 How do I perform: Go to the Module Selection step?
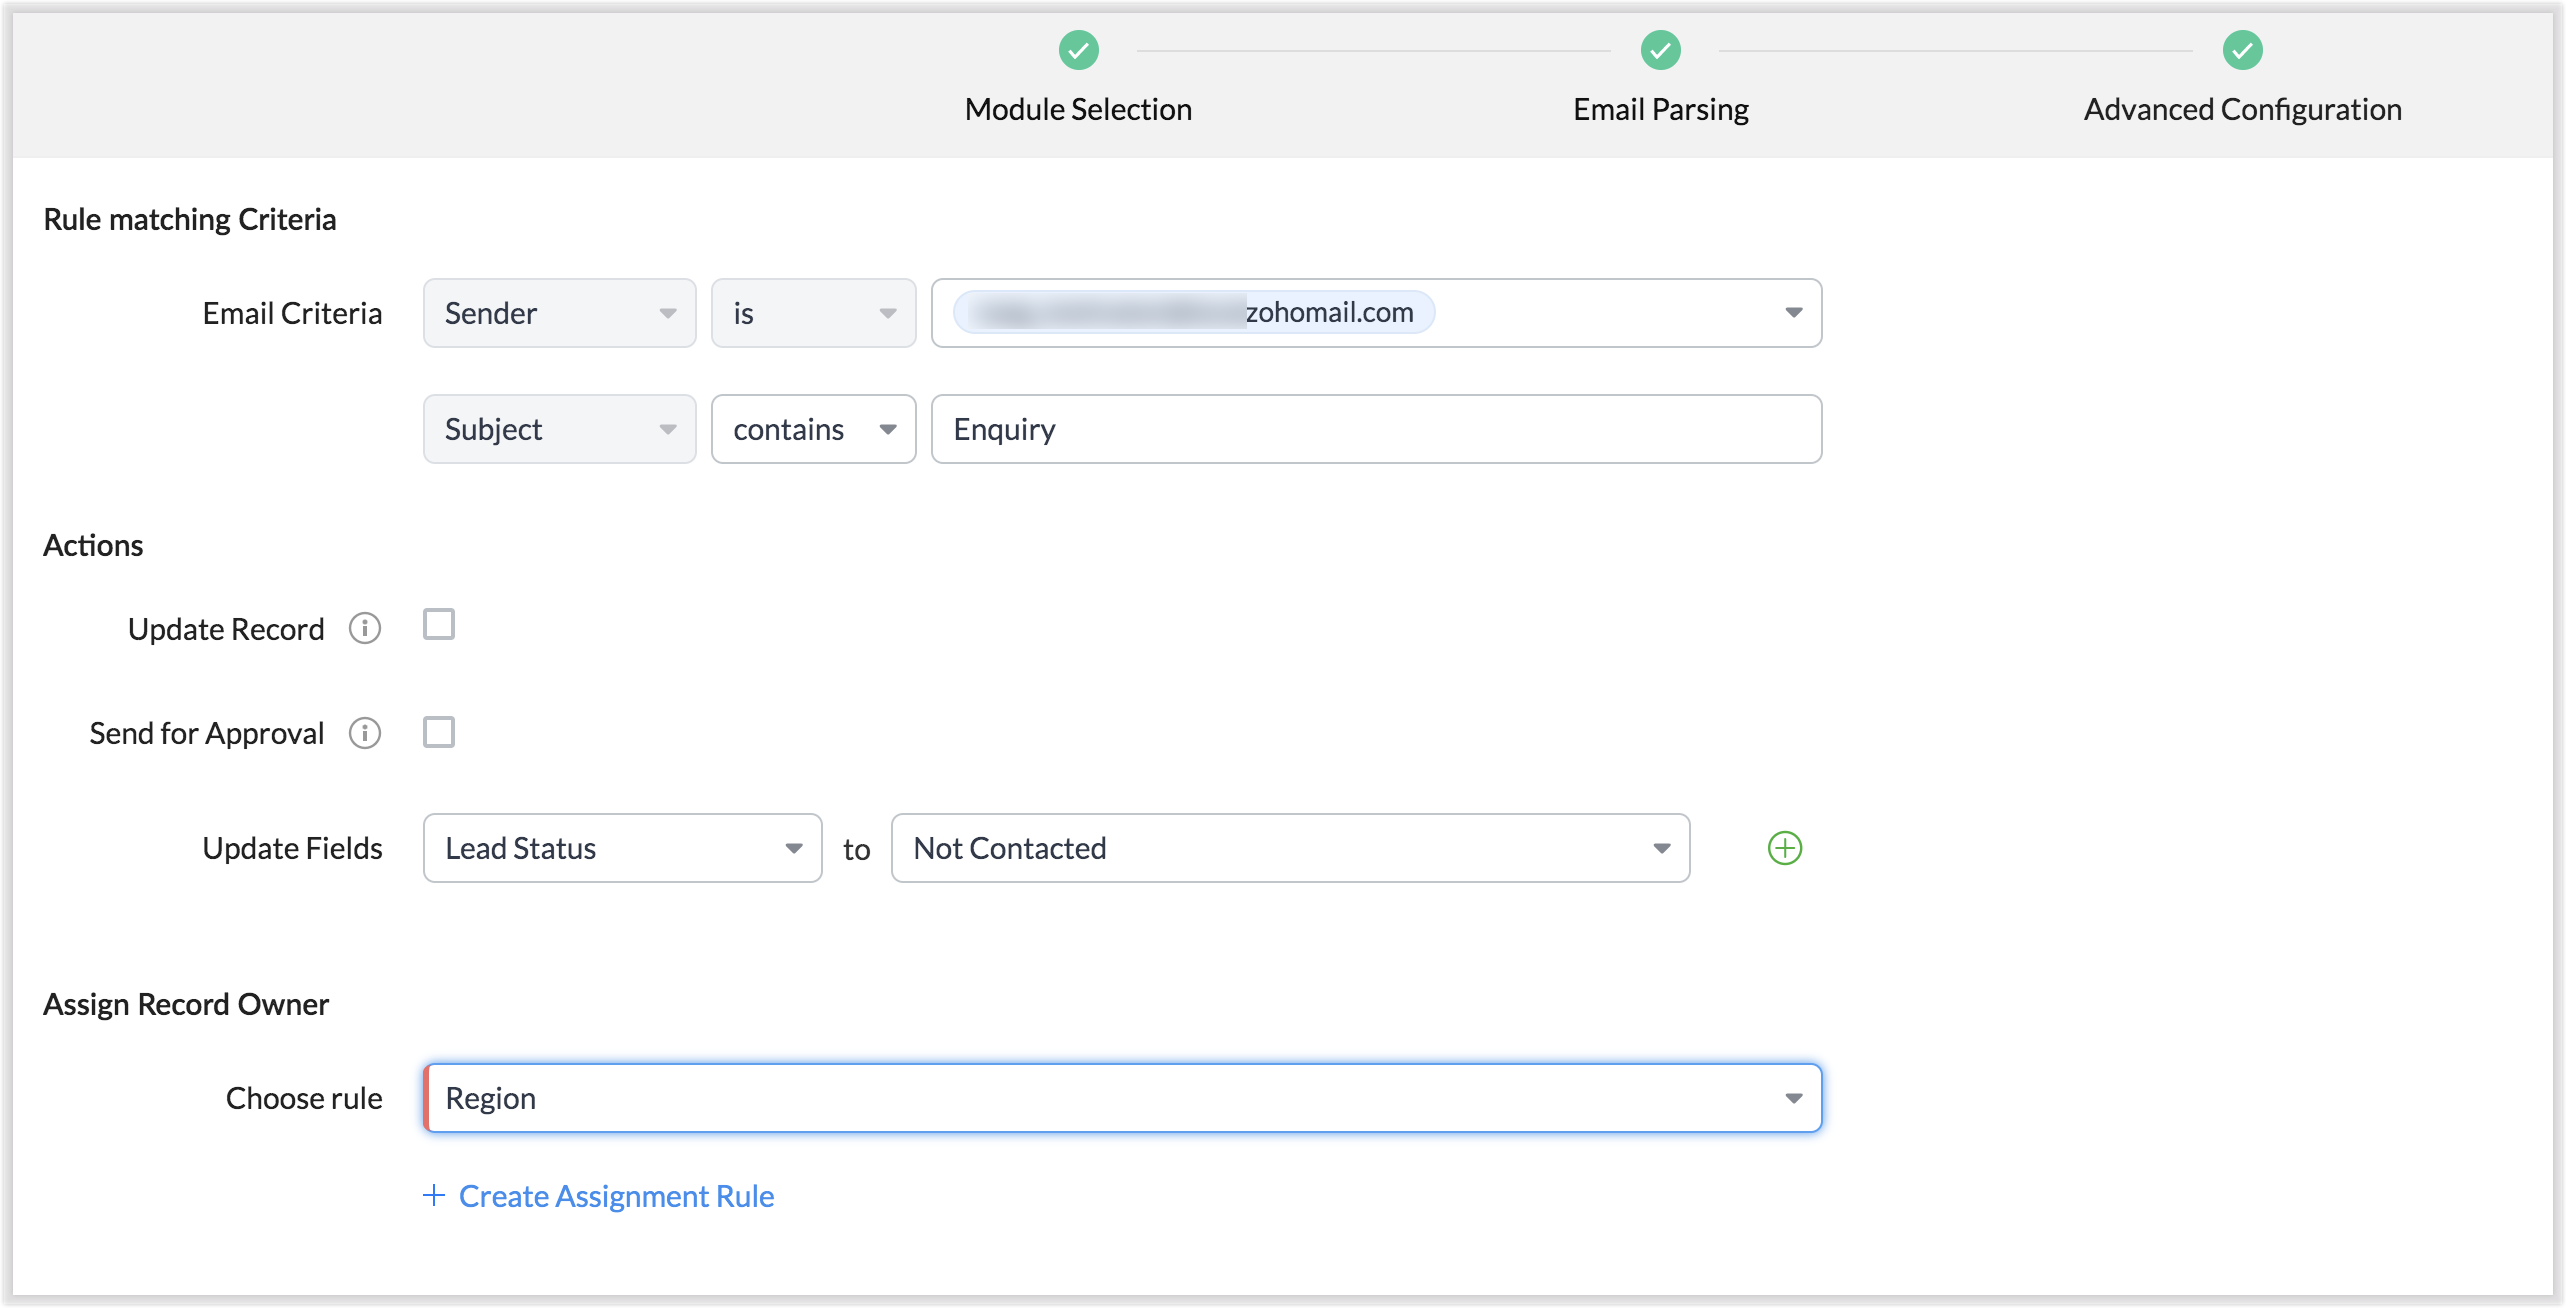[1078, 109]
